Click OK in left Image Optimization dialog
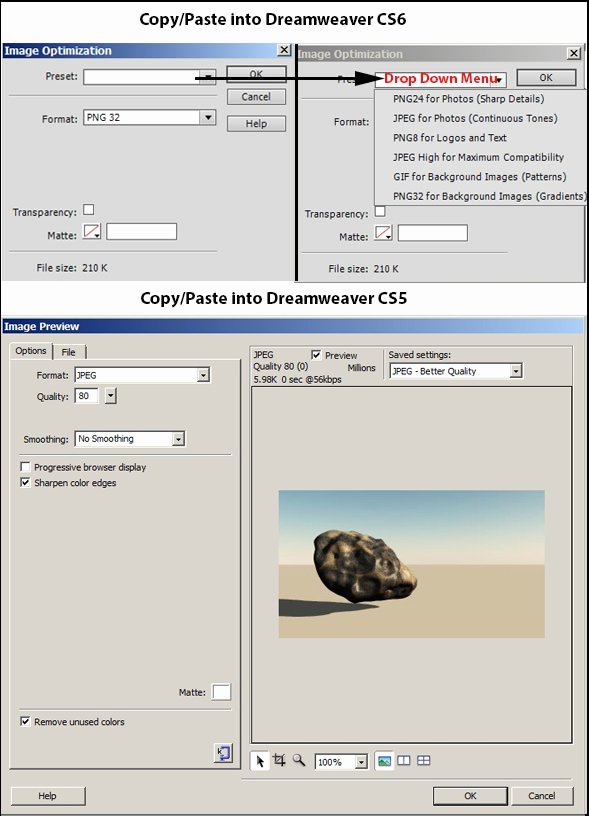589x816 pixels. pyautogui.click(x=256, y=74)
